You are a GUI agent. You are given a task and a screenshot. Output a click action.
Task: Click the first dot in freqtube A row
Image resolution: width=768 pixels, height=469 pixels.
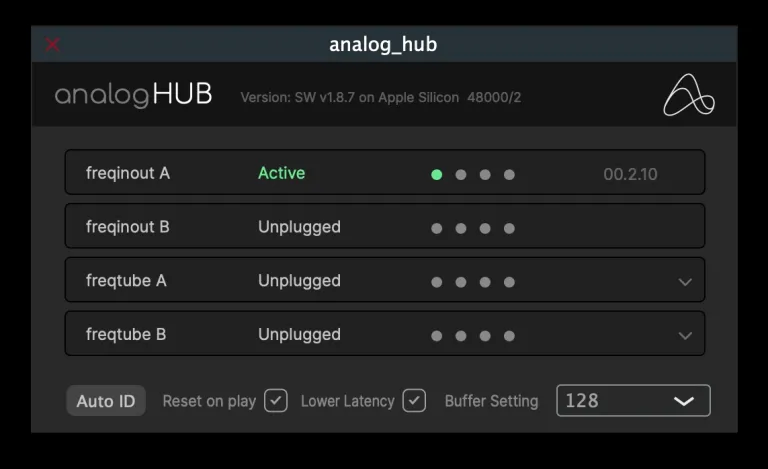pos(437,282)
